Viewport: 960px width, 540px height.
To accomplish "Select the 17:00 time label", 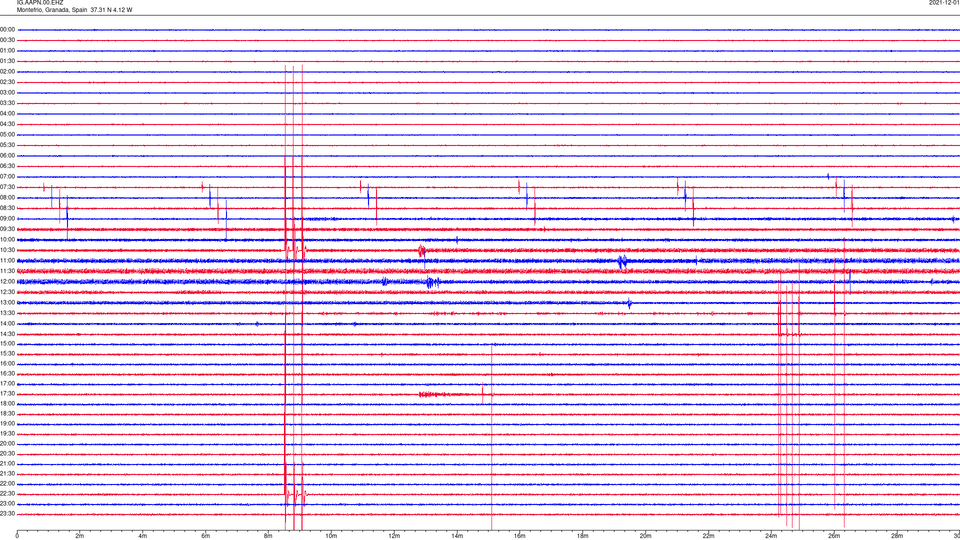I will [x=7, y=383].
